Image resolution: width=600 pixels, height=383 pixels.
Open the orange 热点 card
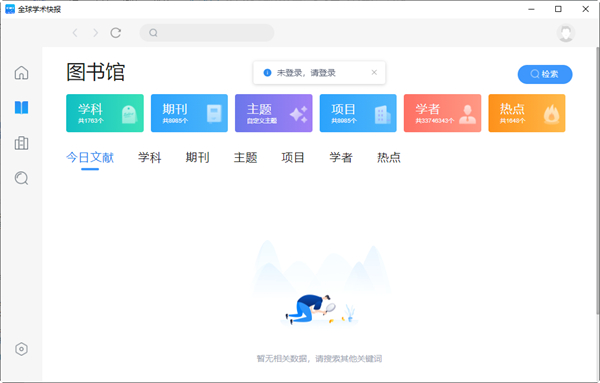527,113
